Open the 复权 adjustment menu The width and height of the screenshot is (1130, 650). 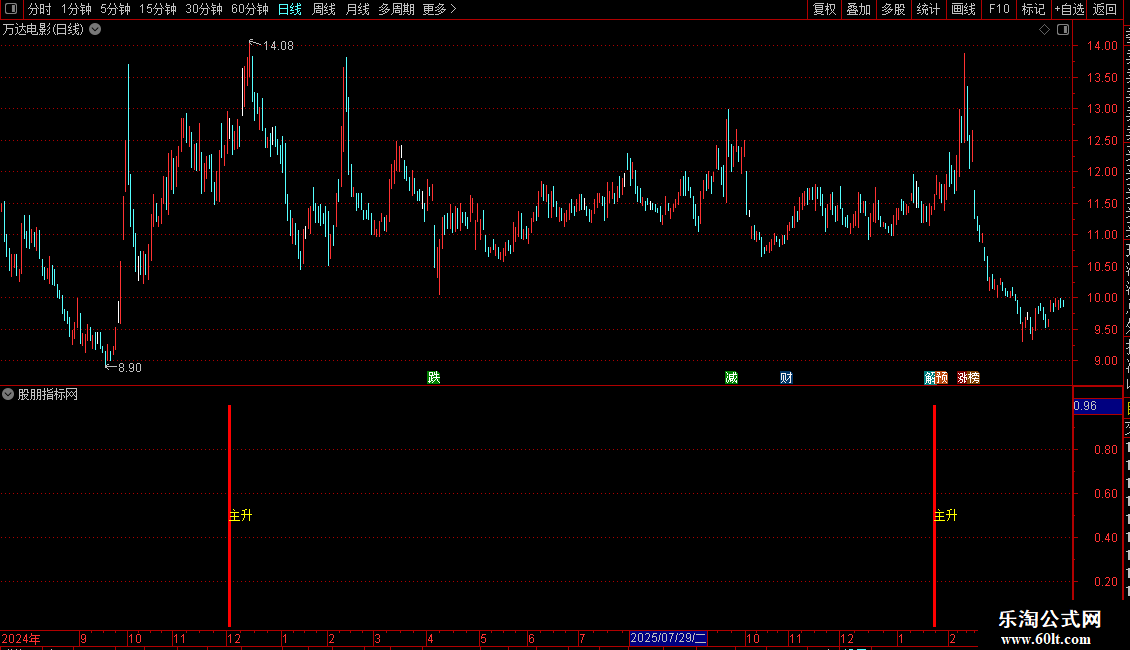824,9
